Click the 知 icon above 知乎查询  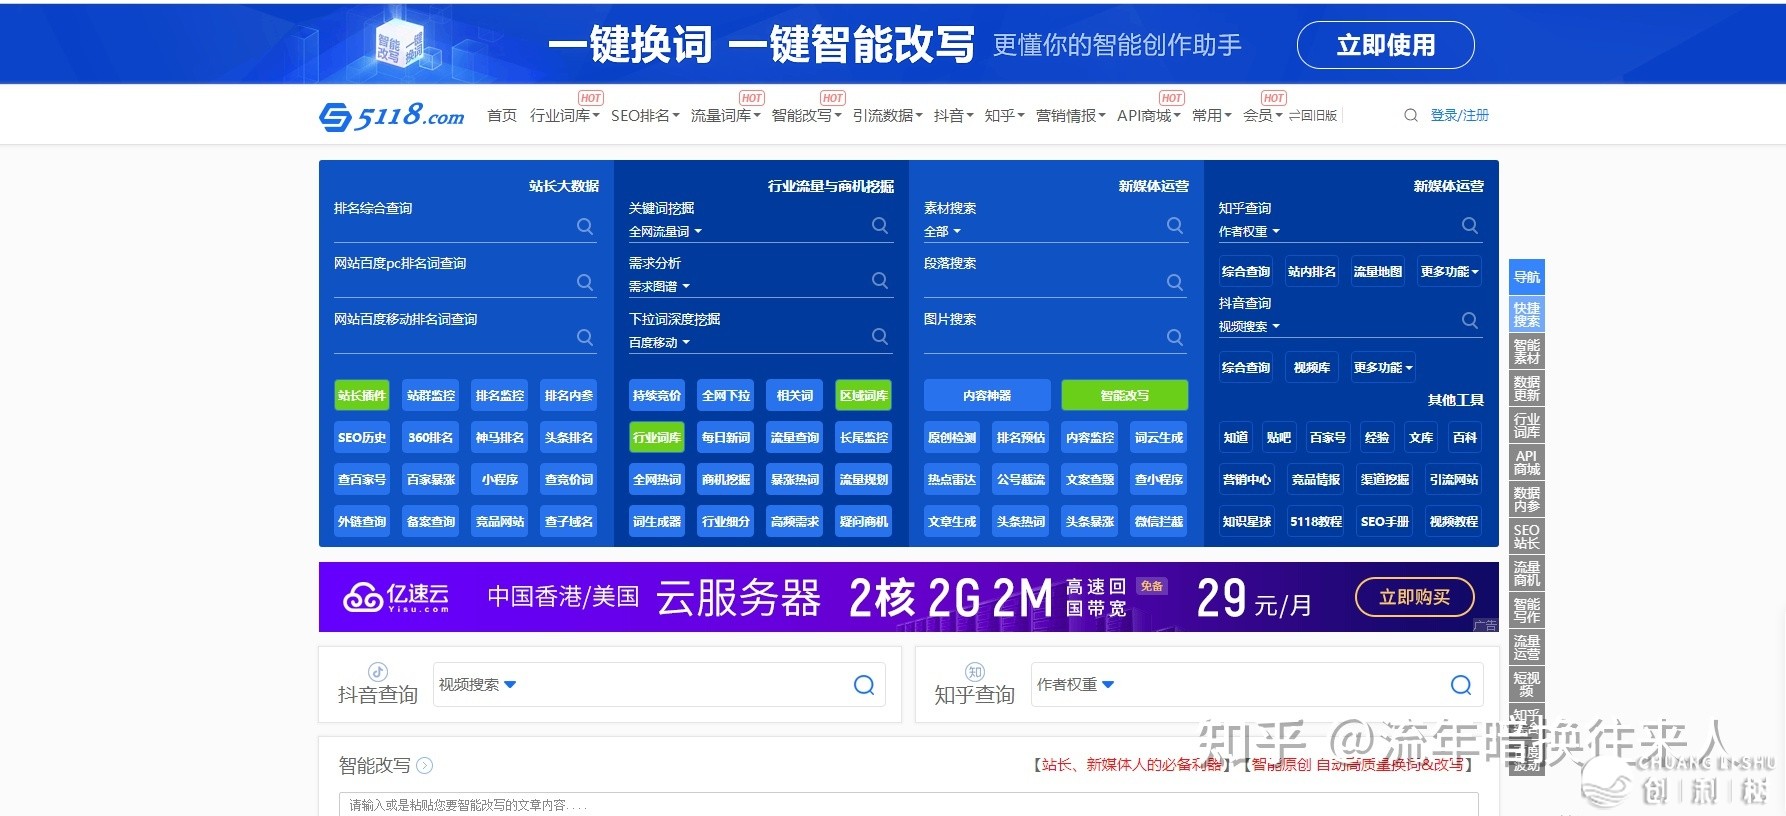pyautogui.click(x=975, y=672)
